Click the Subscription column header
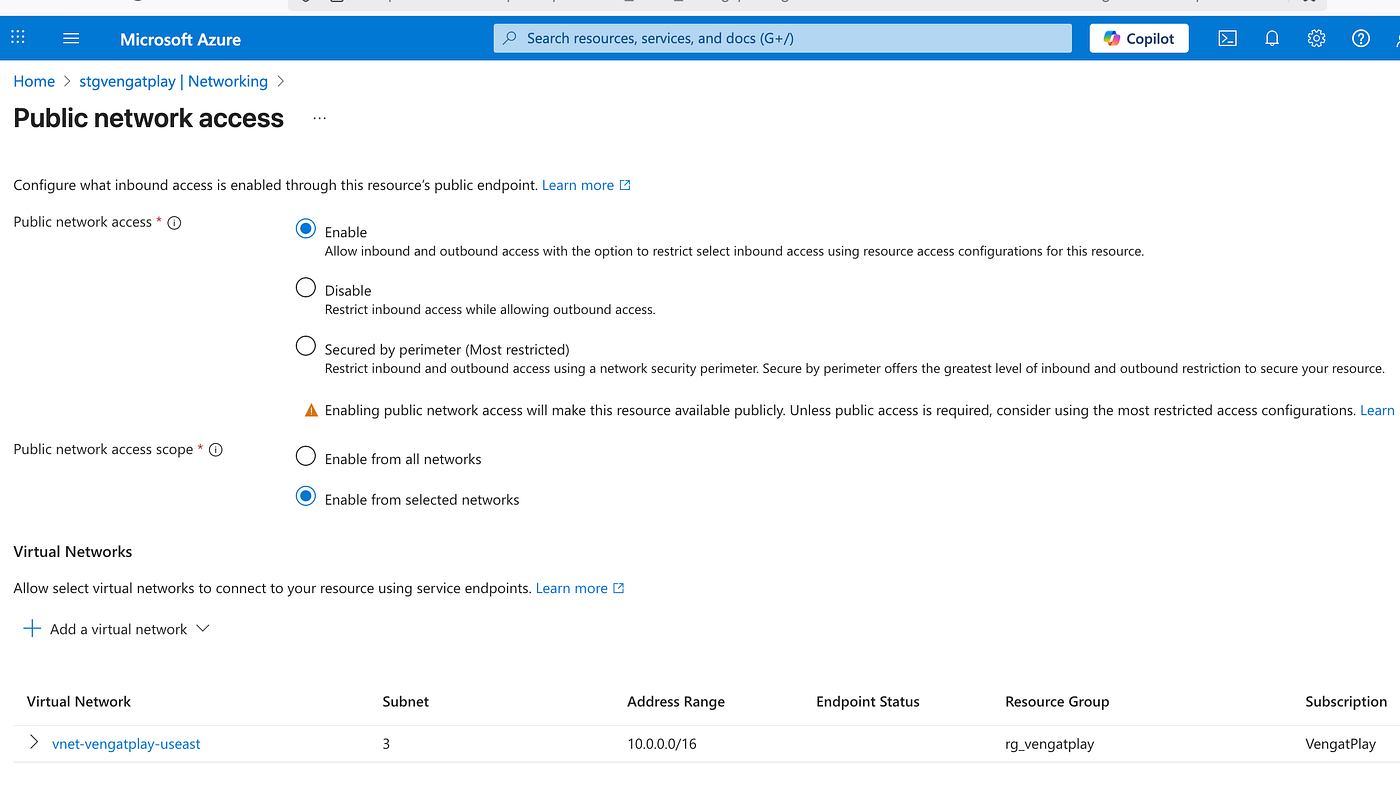Screen dimensions: 1400x787 click(1346, 701)
